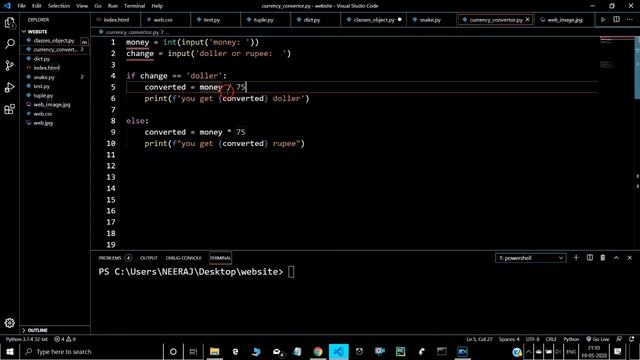This screenshot has height=360, width=640.
Task: Open the Go menu
Action: [98, 6]
